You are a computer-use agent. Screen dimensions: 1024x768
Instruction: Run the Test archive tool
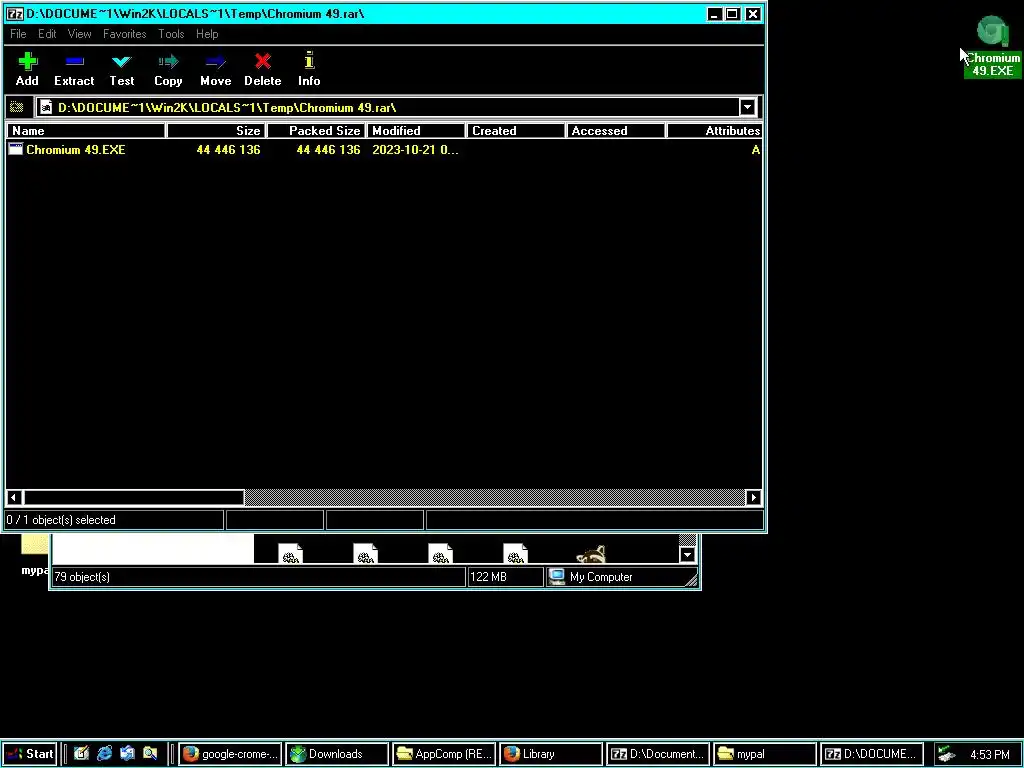tap(121, 69)
